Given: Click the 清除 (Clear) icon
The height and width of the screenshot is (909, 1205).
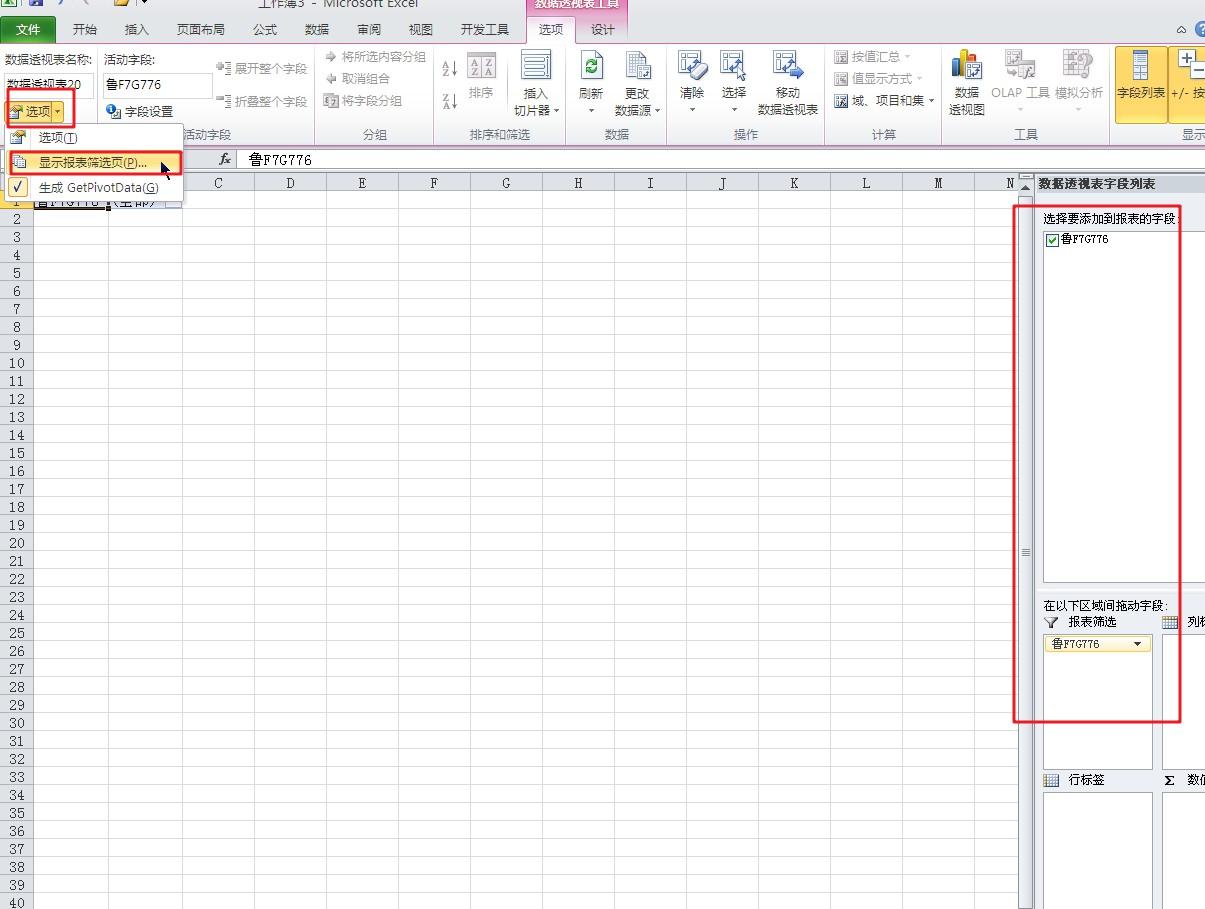Looking at the screenshot, I should (692, 66).
